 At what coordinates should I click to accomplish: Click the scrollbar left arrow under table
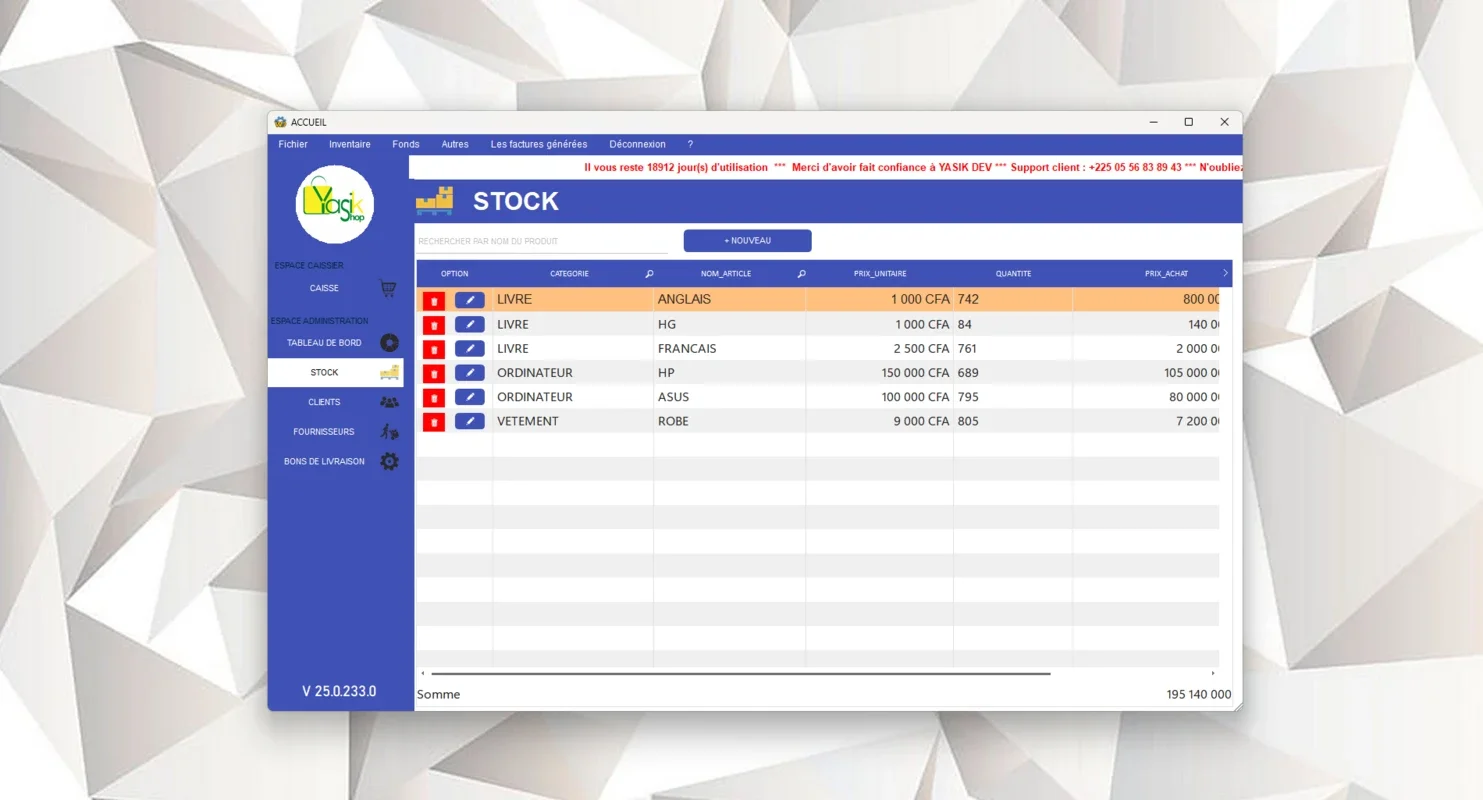(x=422, y=674)
